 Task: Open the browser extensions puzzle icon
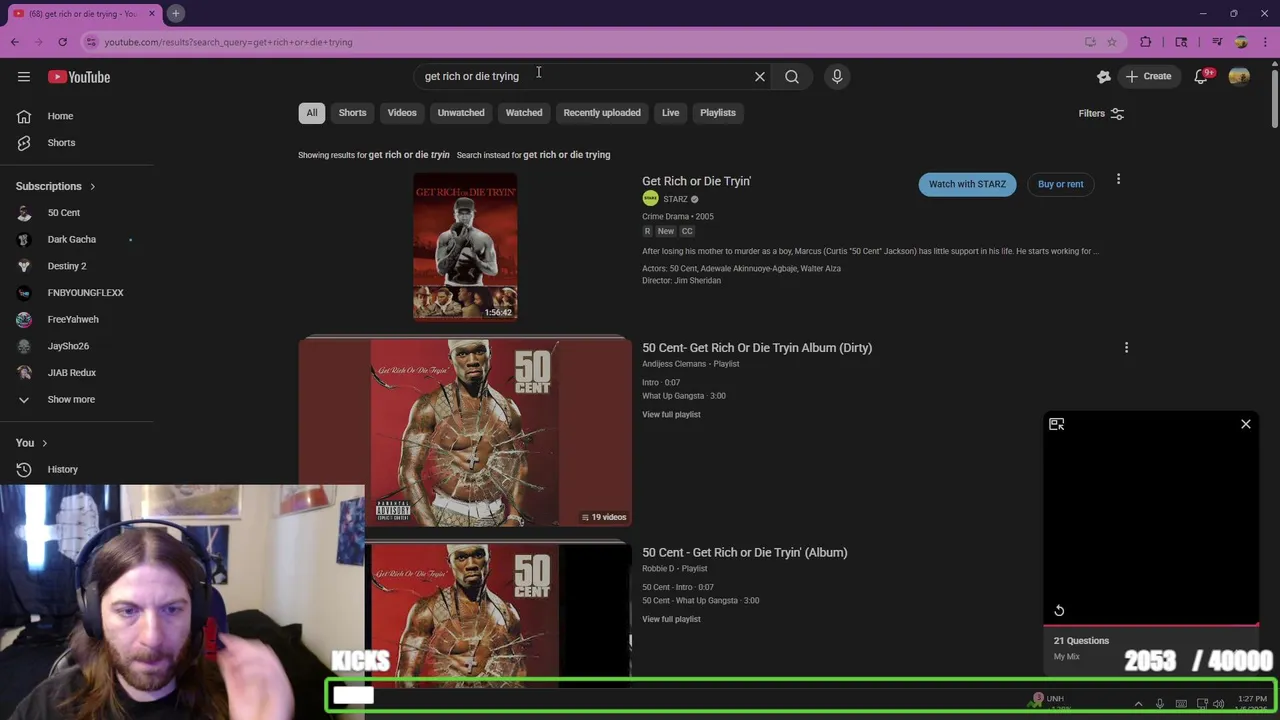1146,42
